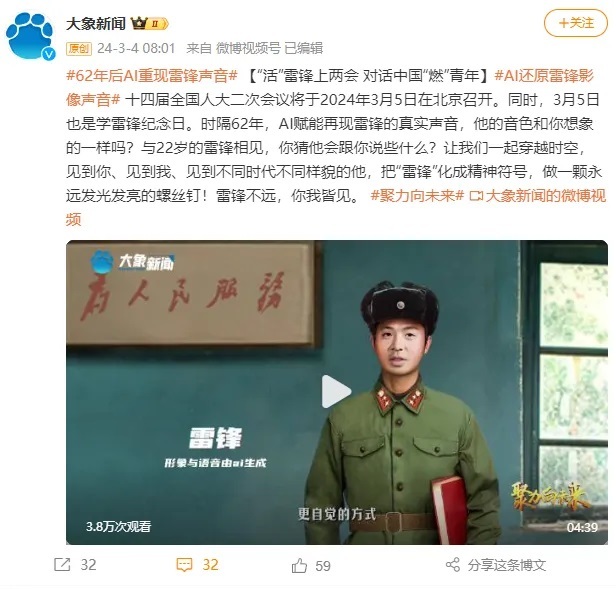View edit history via 已编辑
This screenshot has width=616, height=589.
pyautogui.click(x=303, y=48)
